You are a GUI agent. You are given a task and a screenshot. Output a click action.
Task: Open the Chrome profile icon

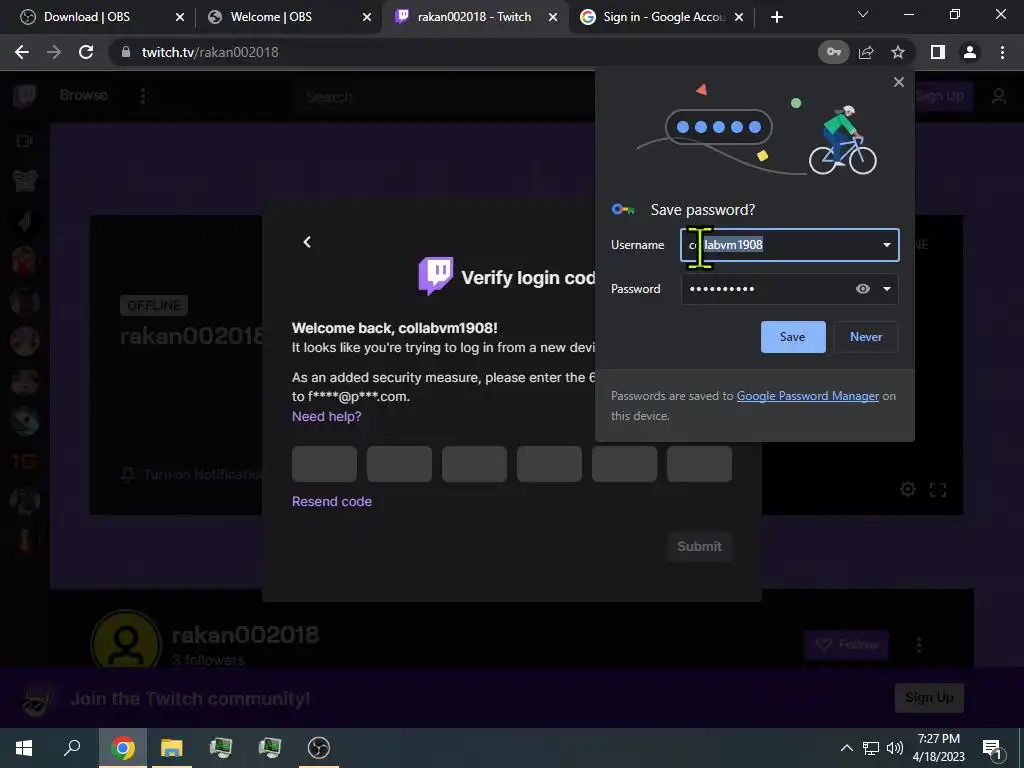(x=970, y=52)
